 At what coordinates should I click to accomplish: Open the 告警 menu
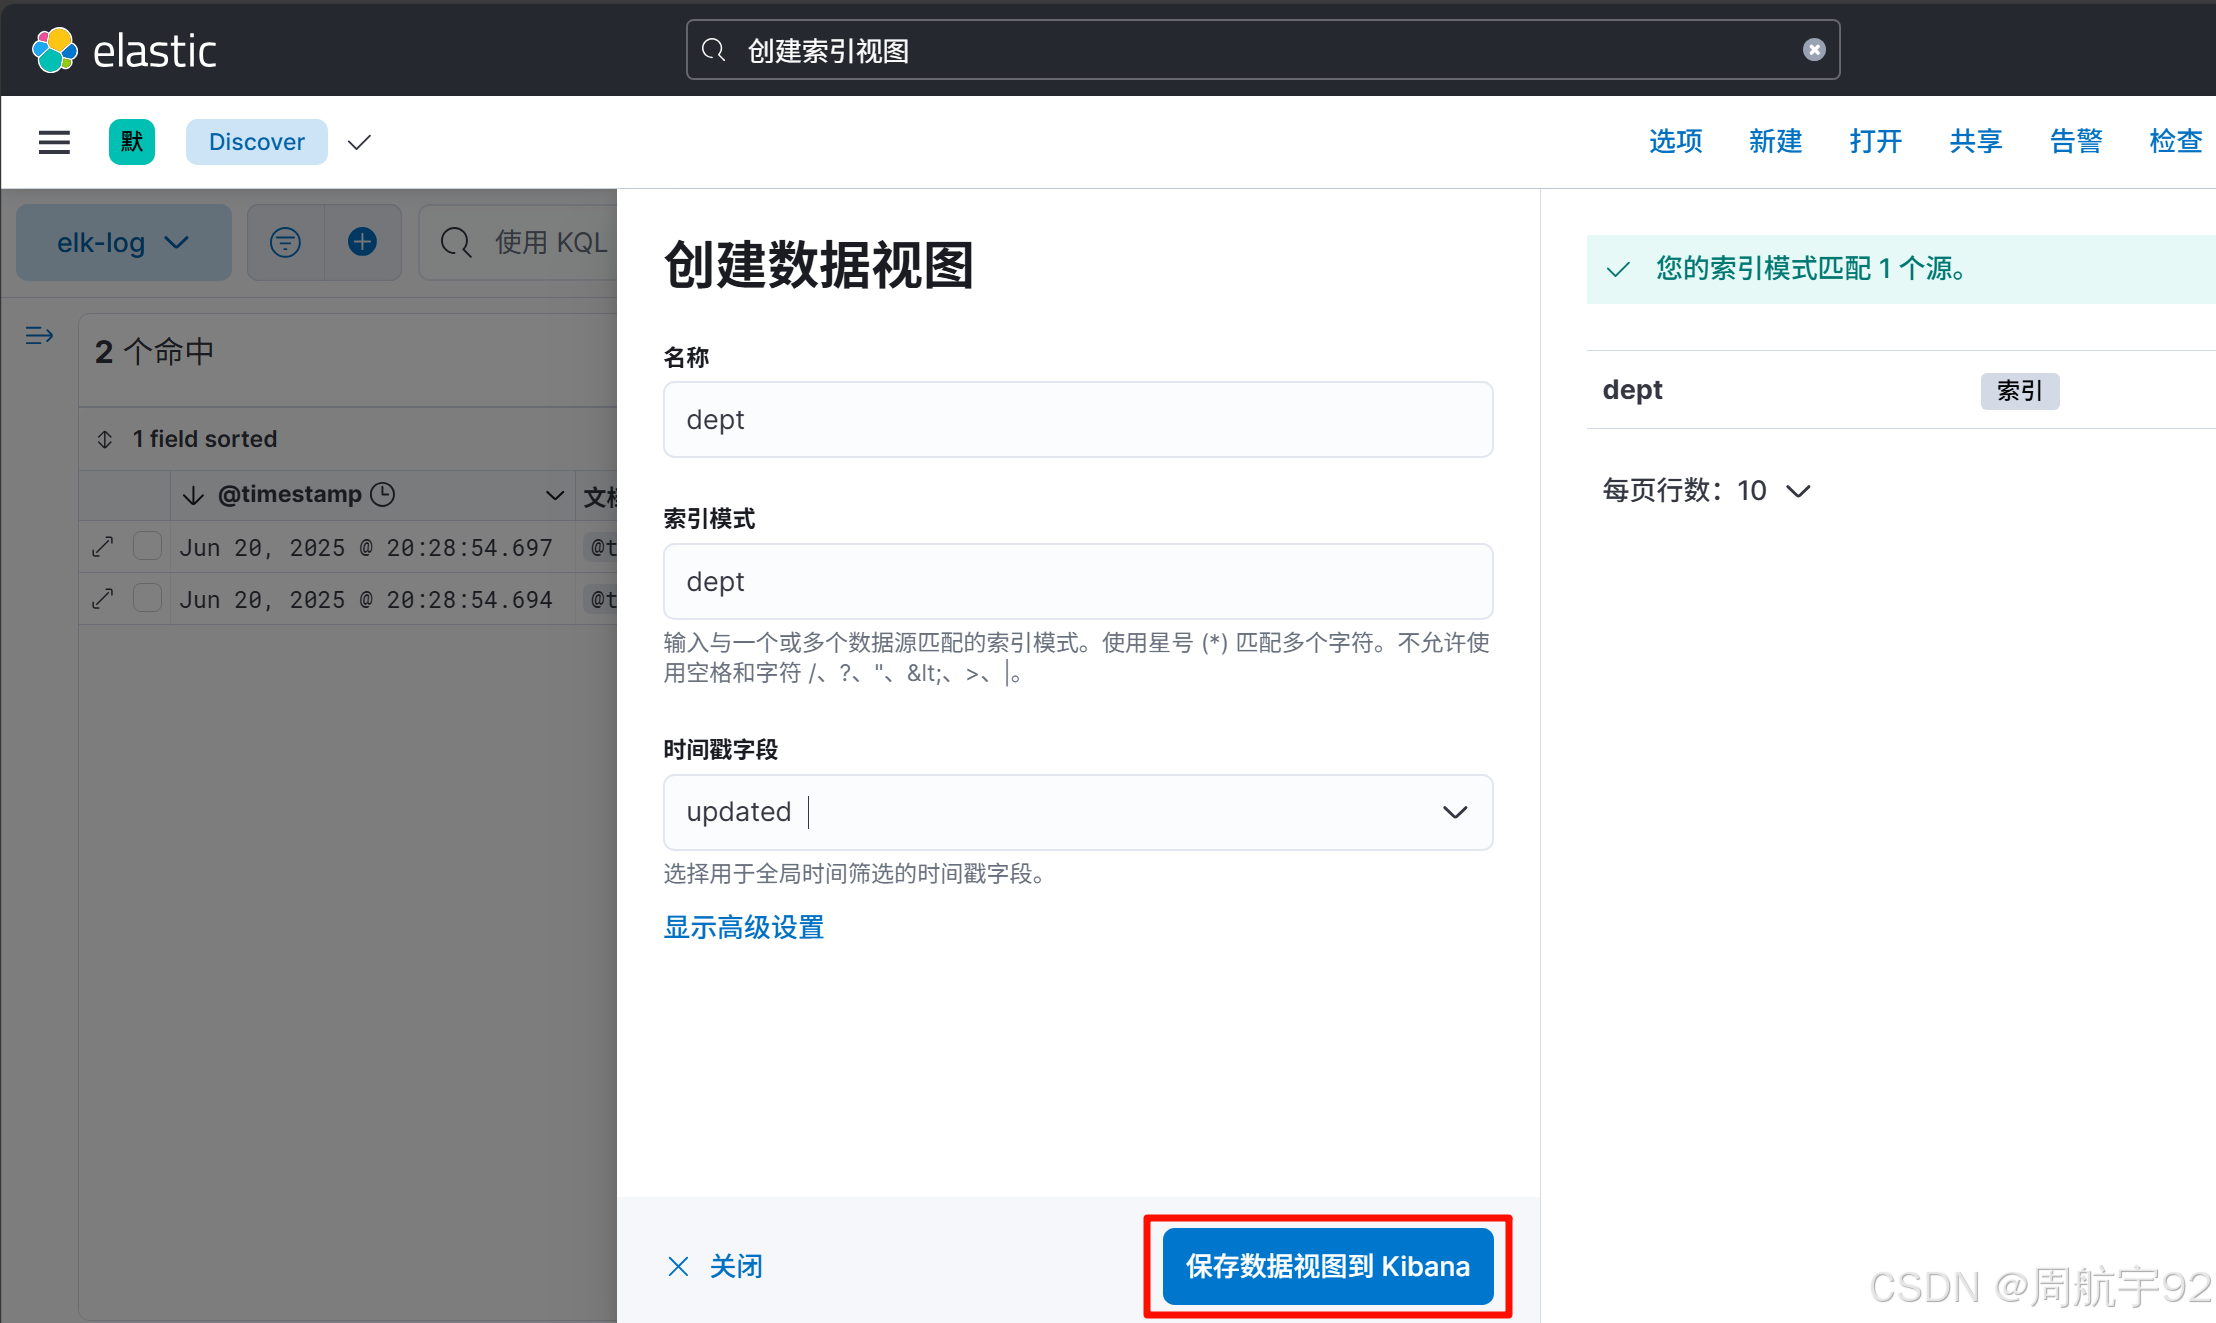pos(2075,142)
